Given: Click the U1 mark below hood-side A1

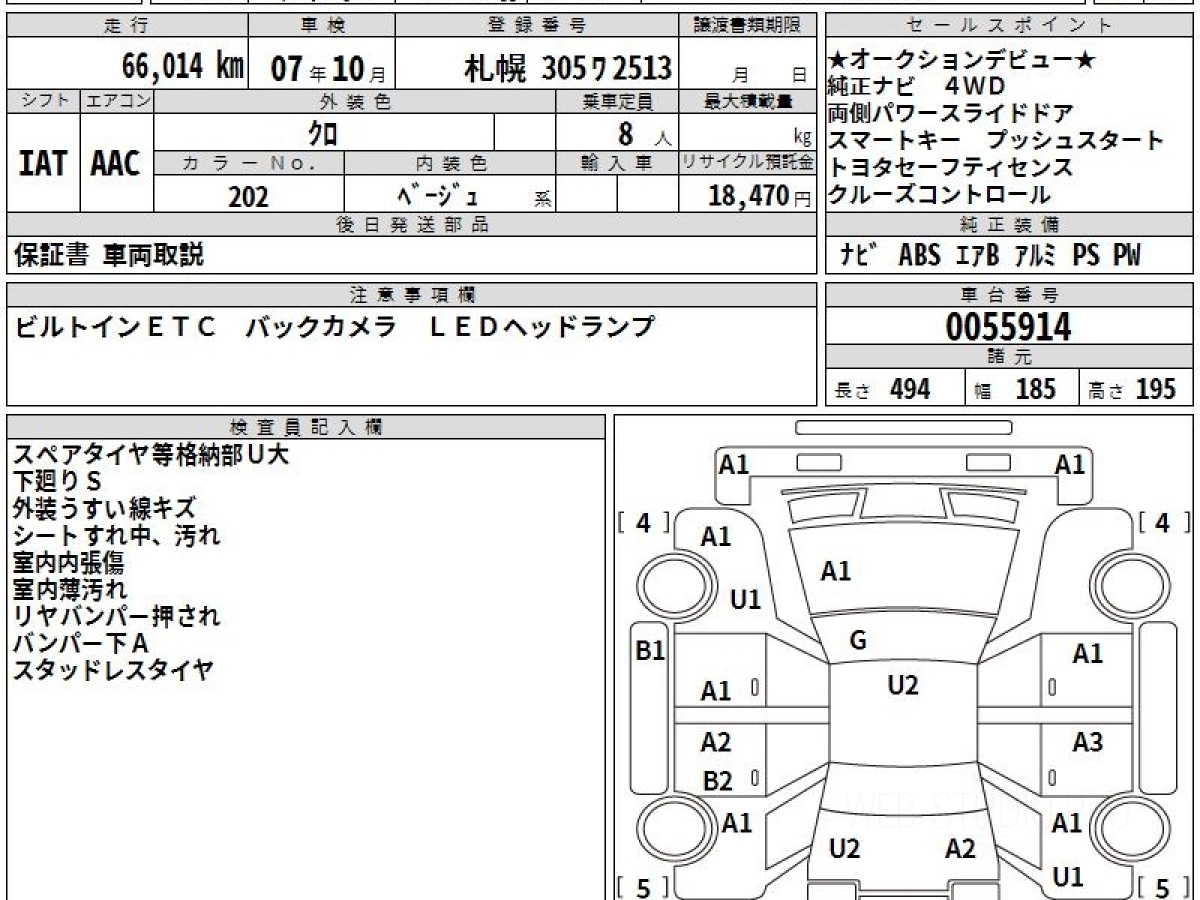Looking at the screenshot, I should click(x=745, y=599).
